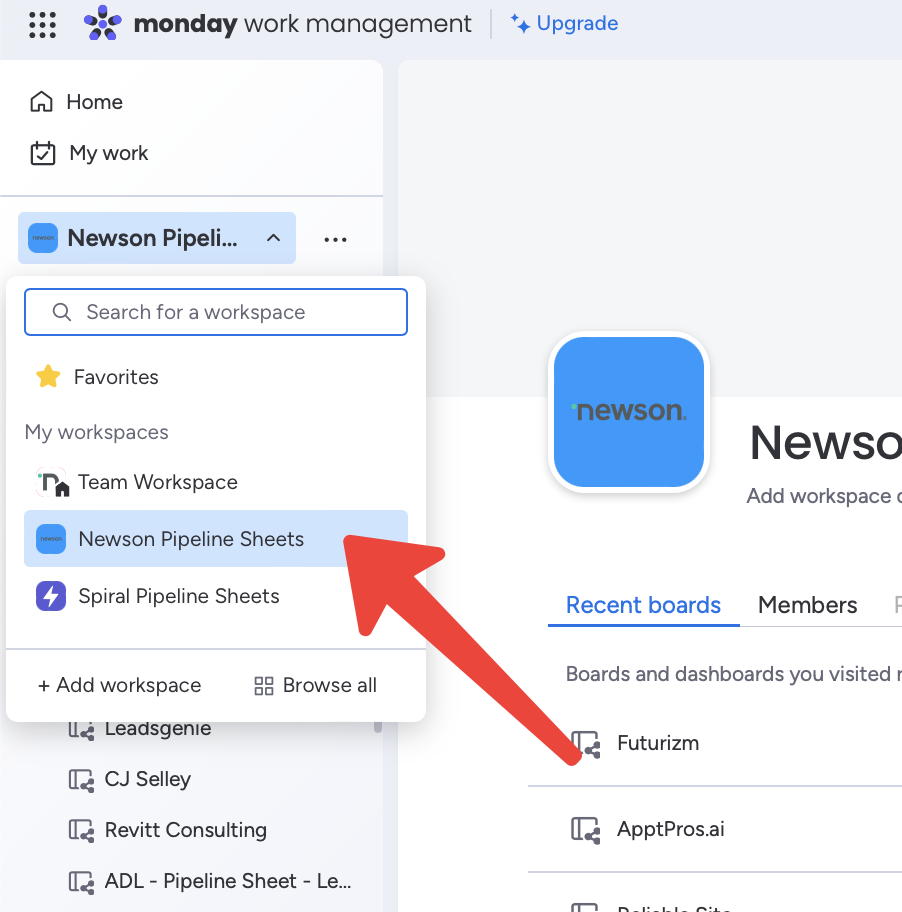
Task: Click the Browse all grid icon
Action: click(x=263, y=686)
